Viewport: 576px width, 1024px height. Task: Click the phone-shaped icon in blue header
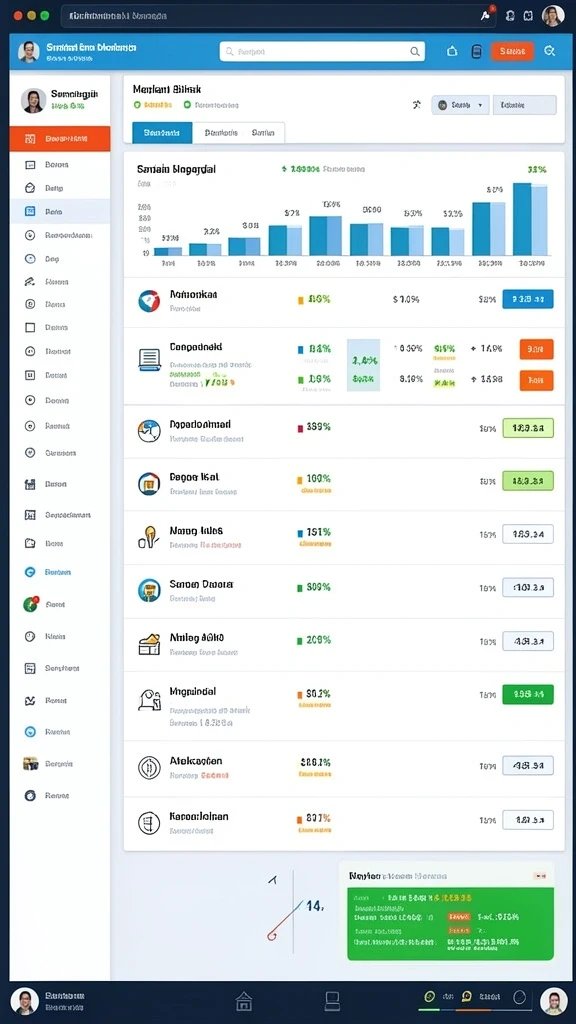(x=477, y=52)
